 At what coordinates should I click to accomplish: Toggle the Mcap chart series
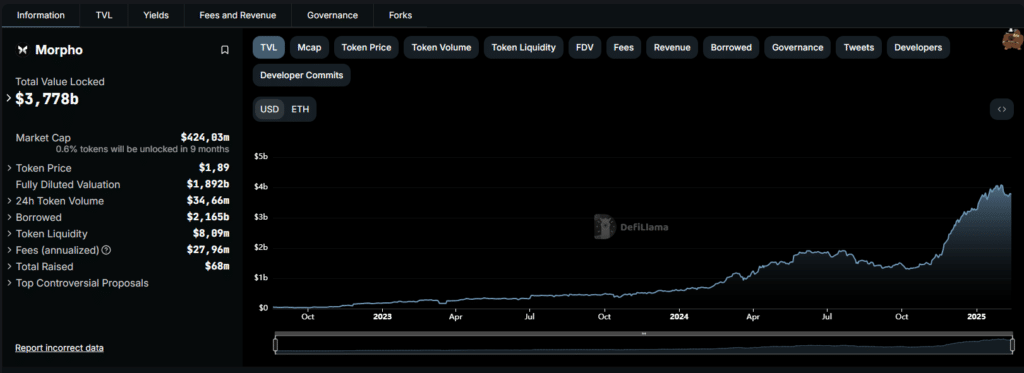(309, 48)
